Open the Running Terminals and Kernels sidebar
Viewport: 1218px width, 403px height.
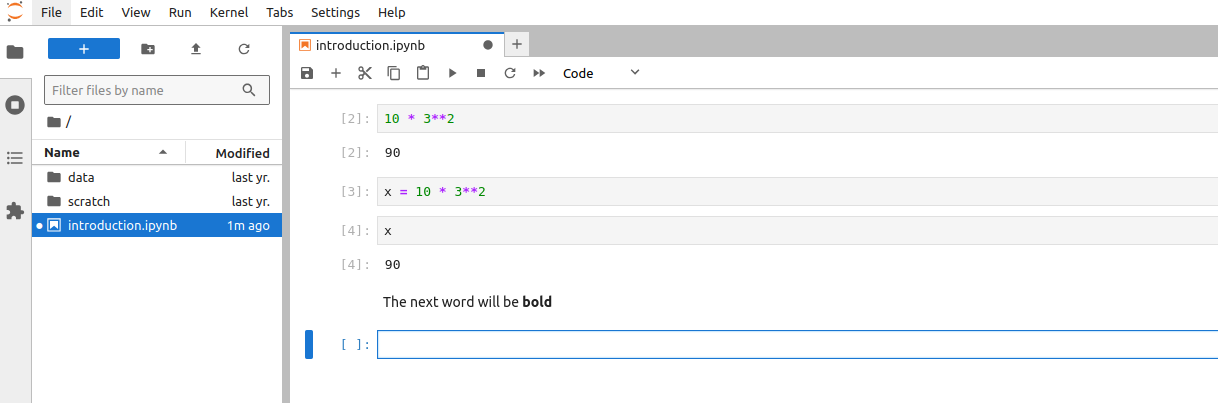pos(15,104)
